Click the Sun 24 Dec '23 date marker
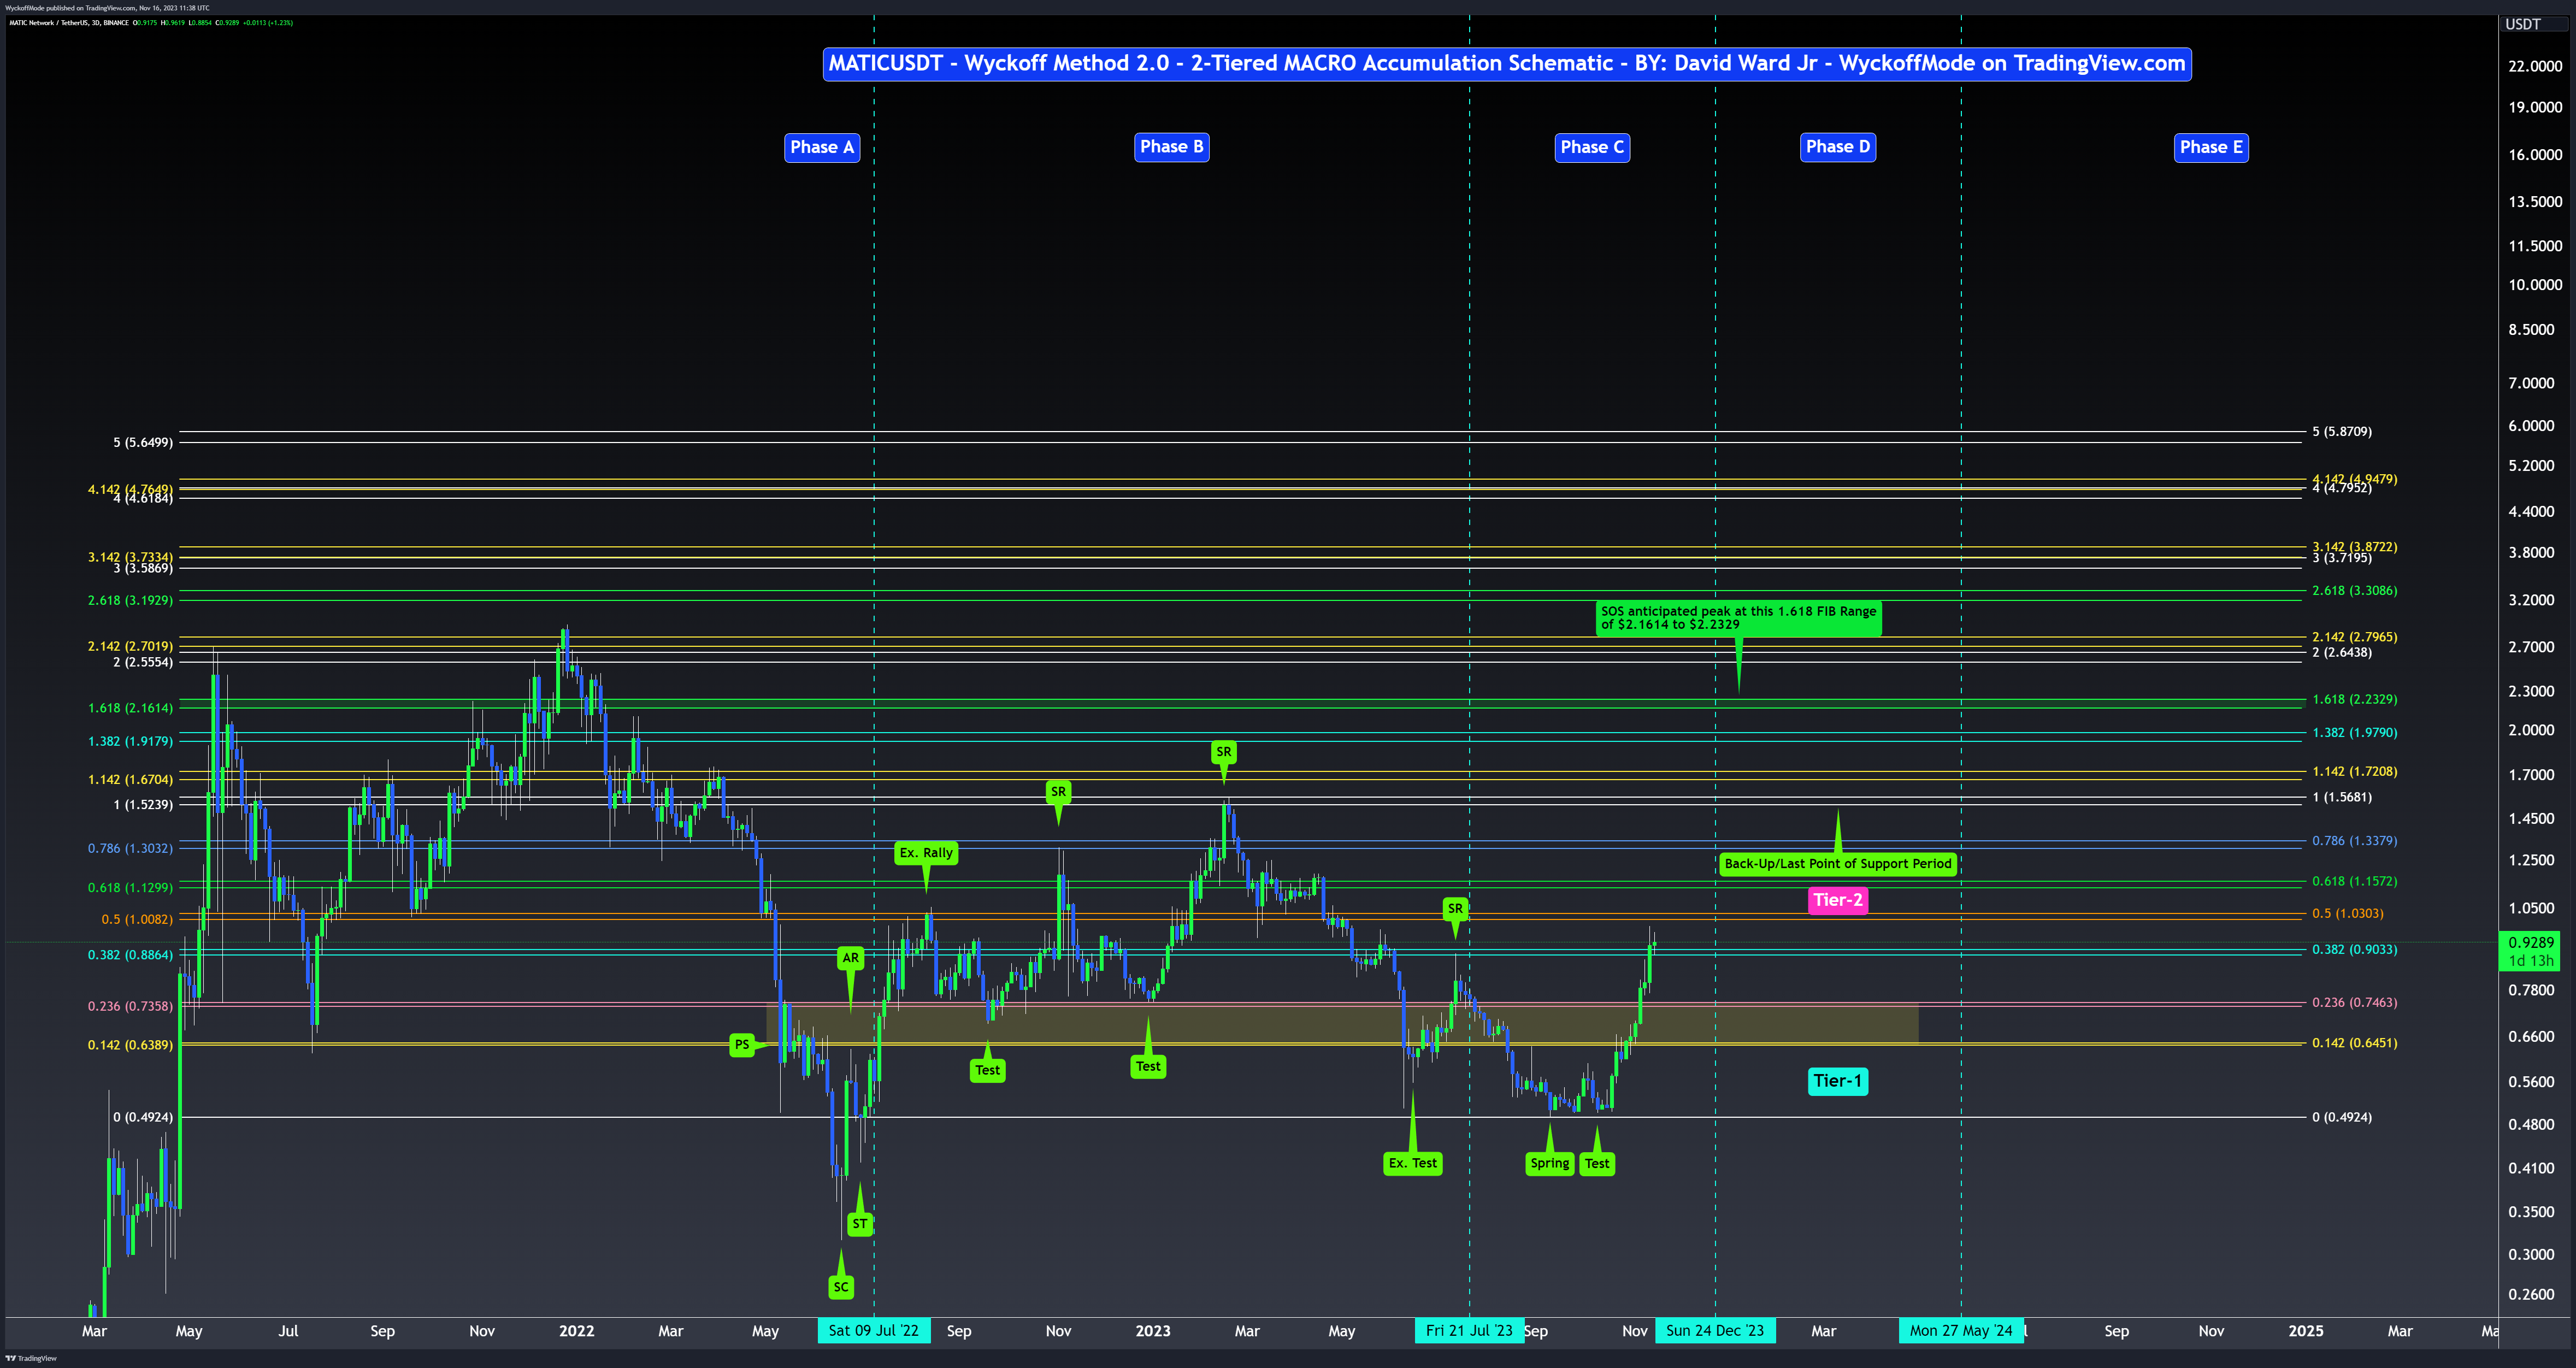The image size is (2576, 1368). point(1715,1331)
